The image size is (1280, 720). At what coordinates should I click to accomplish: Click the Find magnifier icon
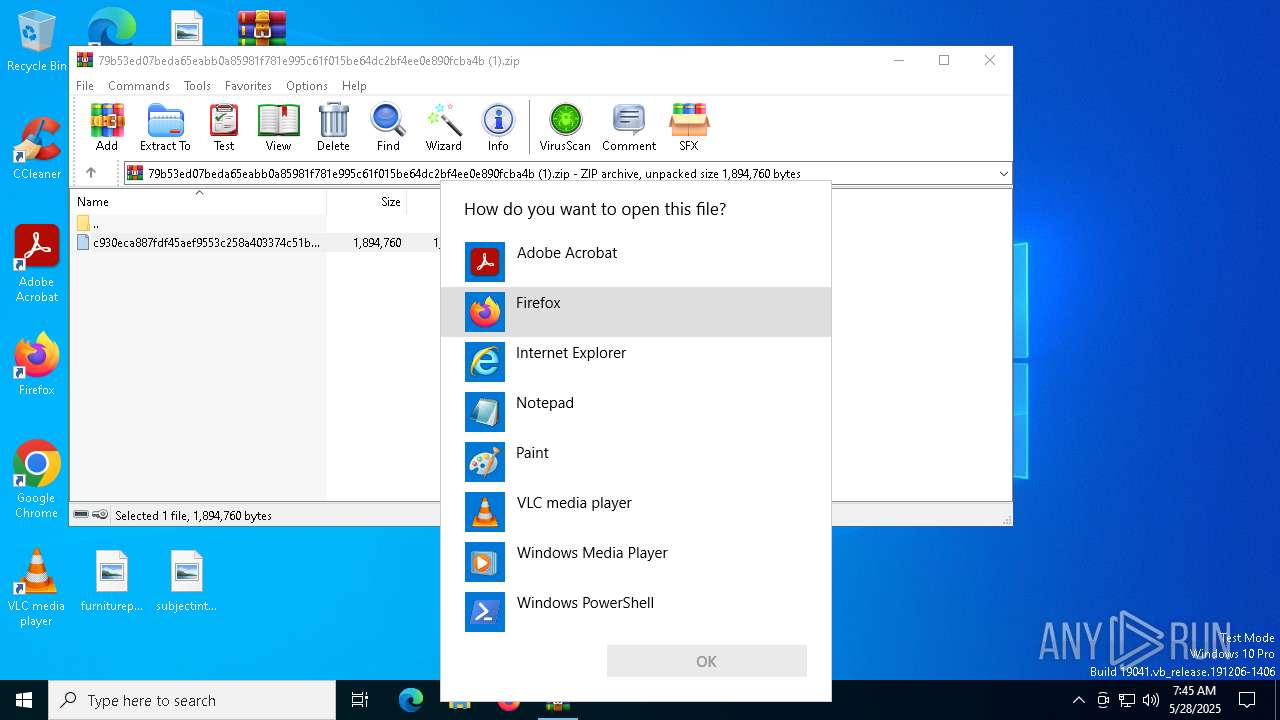point(388,127)
